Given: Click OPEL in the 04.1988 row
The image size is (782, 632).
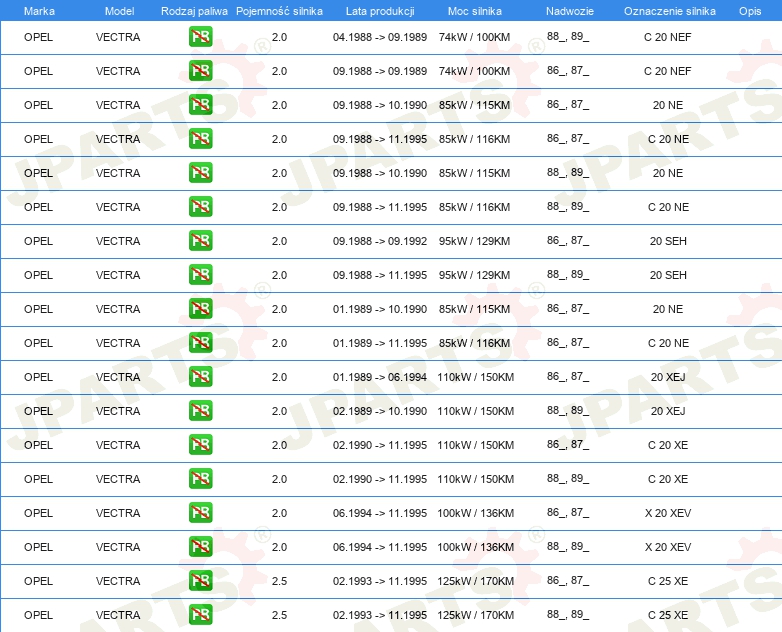Looking at the screenshot, I should [x=38, y=37].
